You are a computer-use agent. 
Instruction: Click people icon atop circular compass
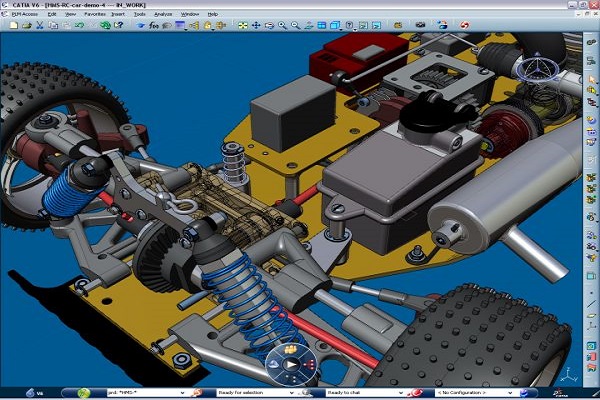291,349
